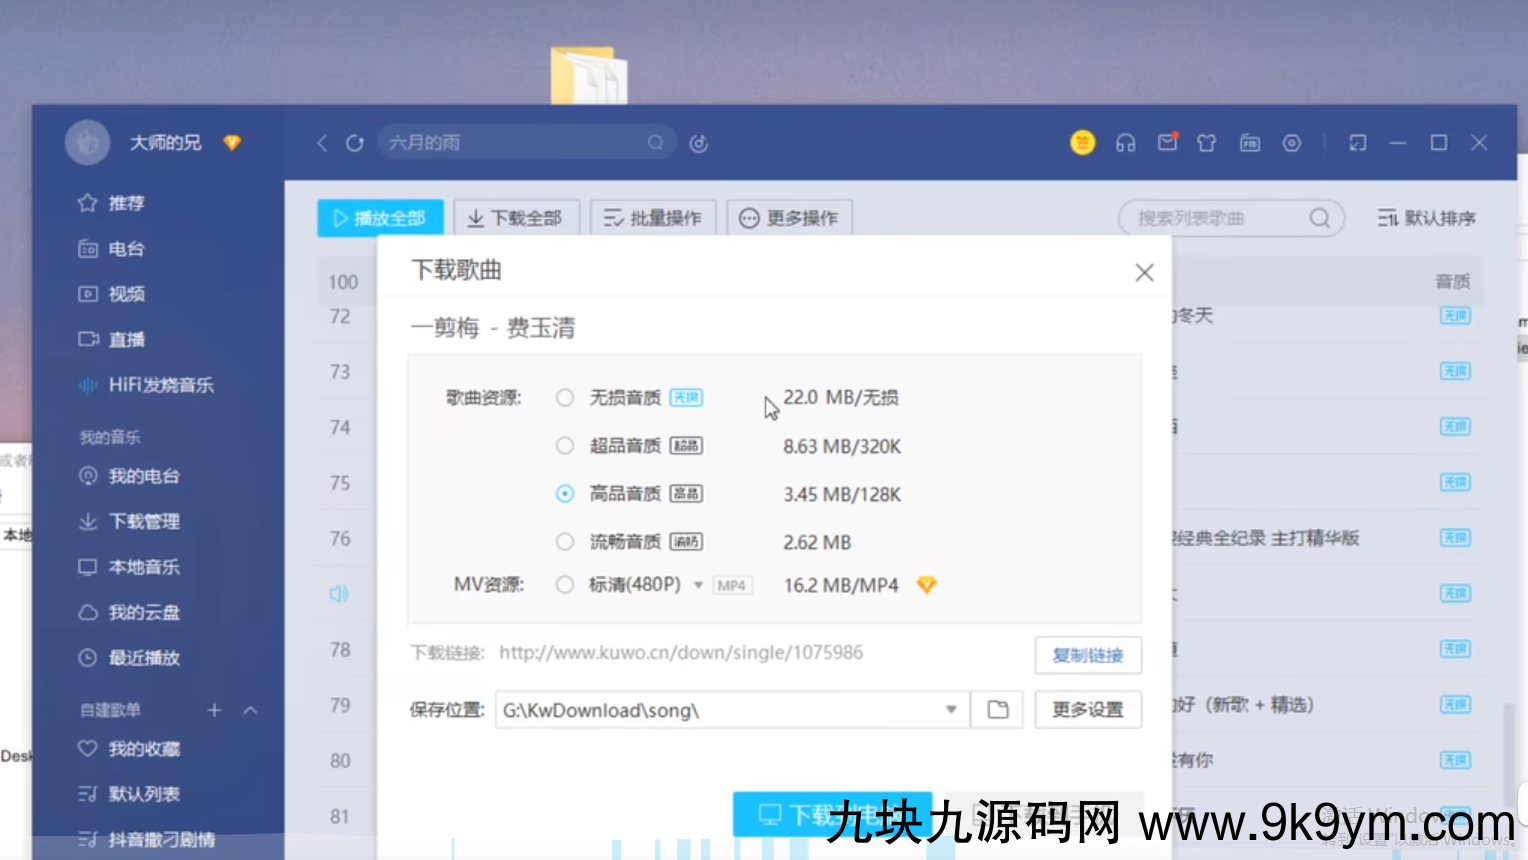
Task: Click the refresh icon beside search bar
Action: 355,143
